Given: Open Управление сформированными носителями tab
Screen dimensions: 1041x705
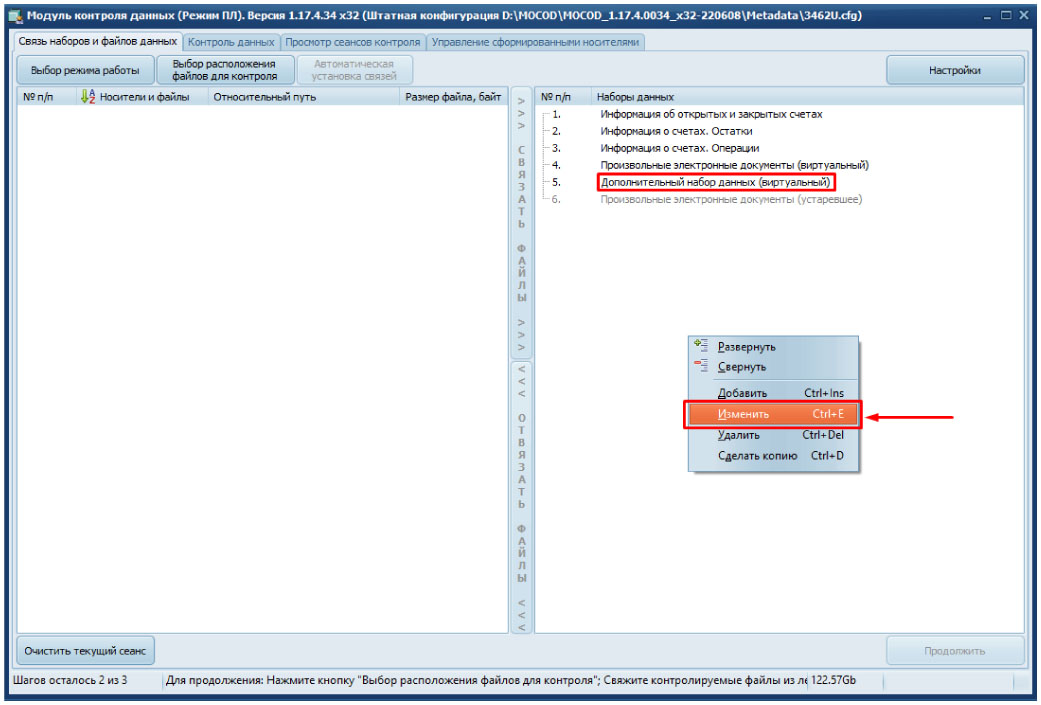Looking at the screenshot, I should (534, 42).
